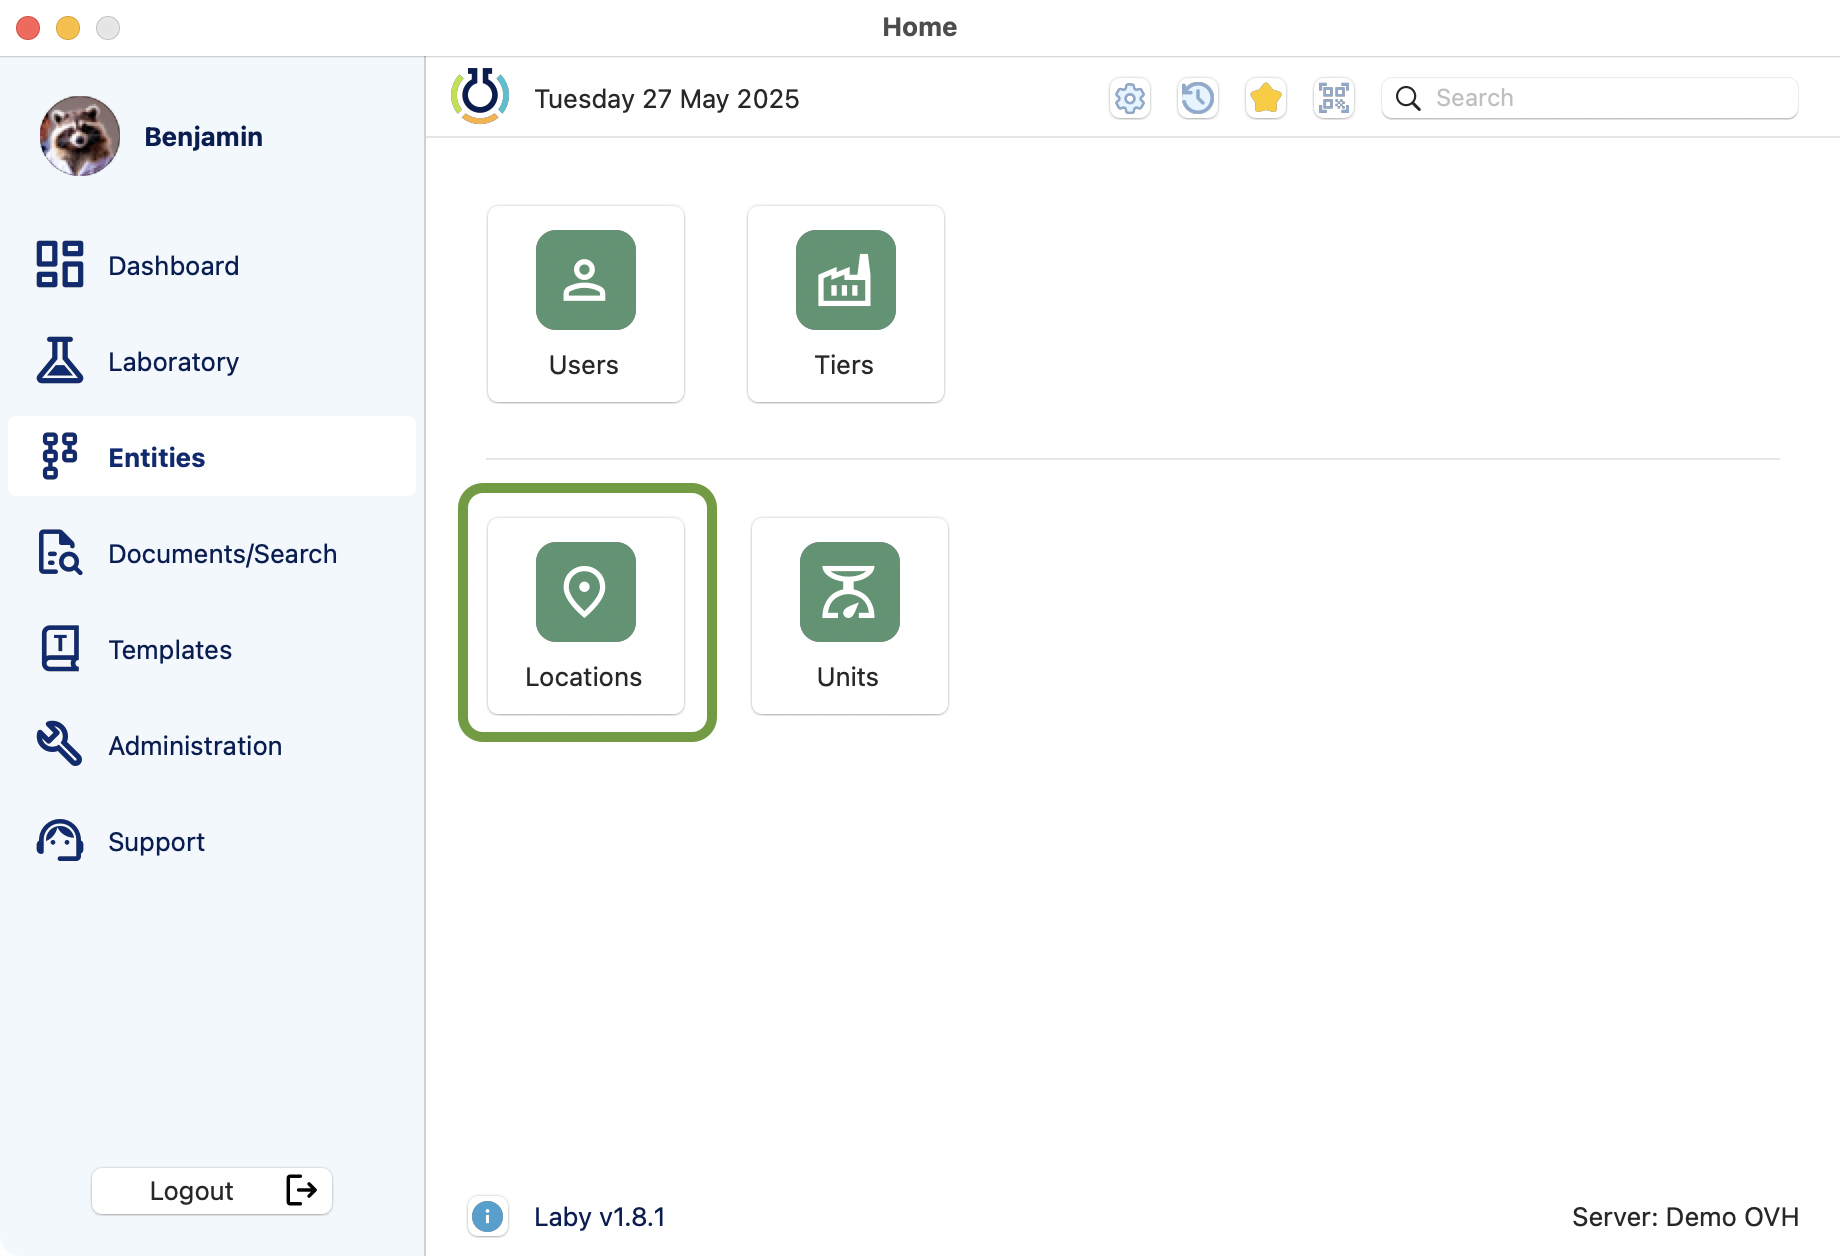Click Benjamin's raccoon profile avatar

pyautogui.click(x=80, y=136)
